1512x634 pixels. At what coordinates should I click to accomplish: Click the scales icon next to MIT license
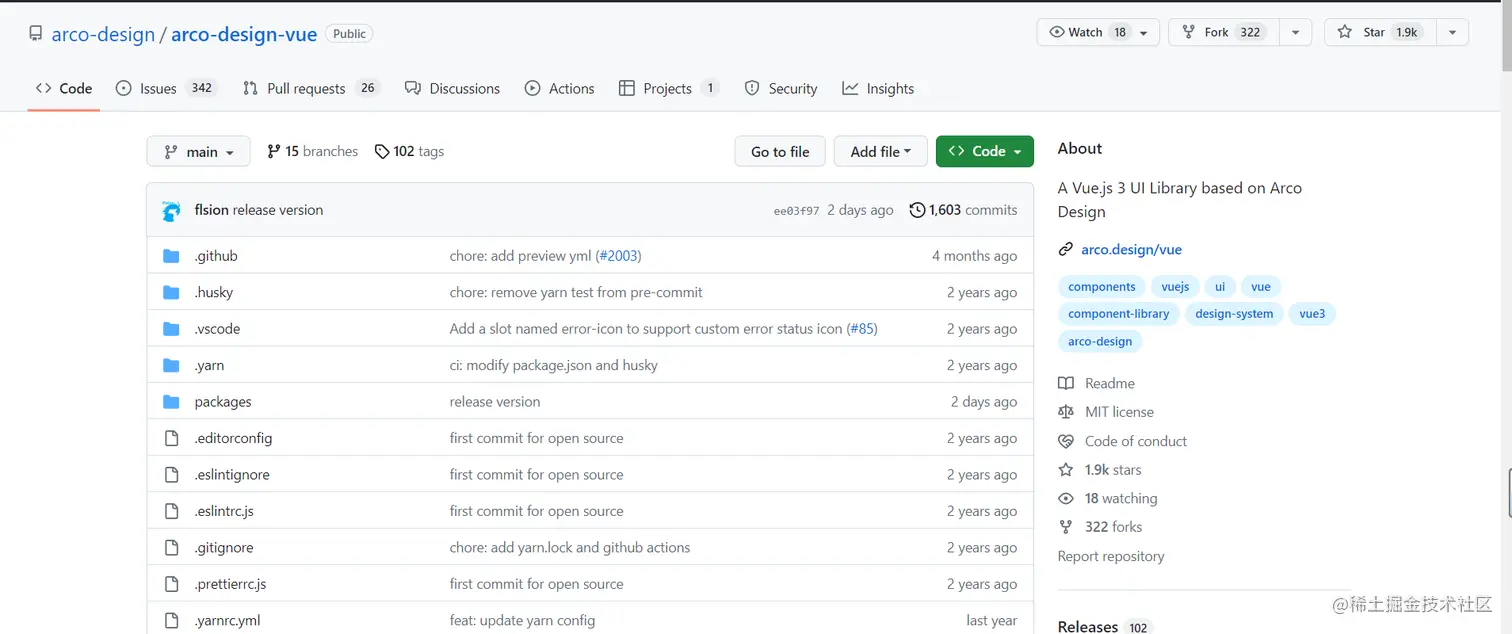[1066, 412]
